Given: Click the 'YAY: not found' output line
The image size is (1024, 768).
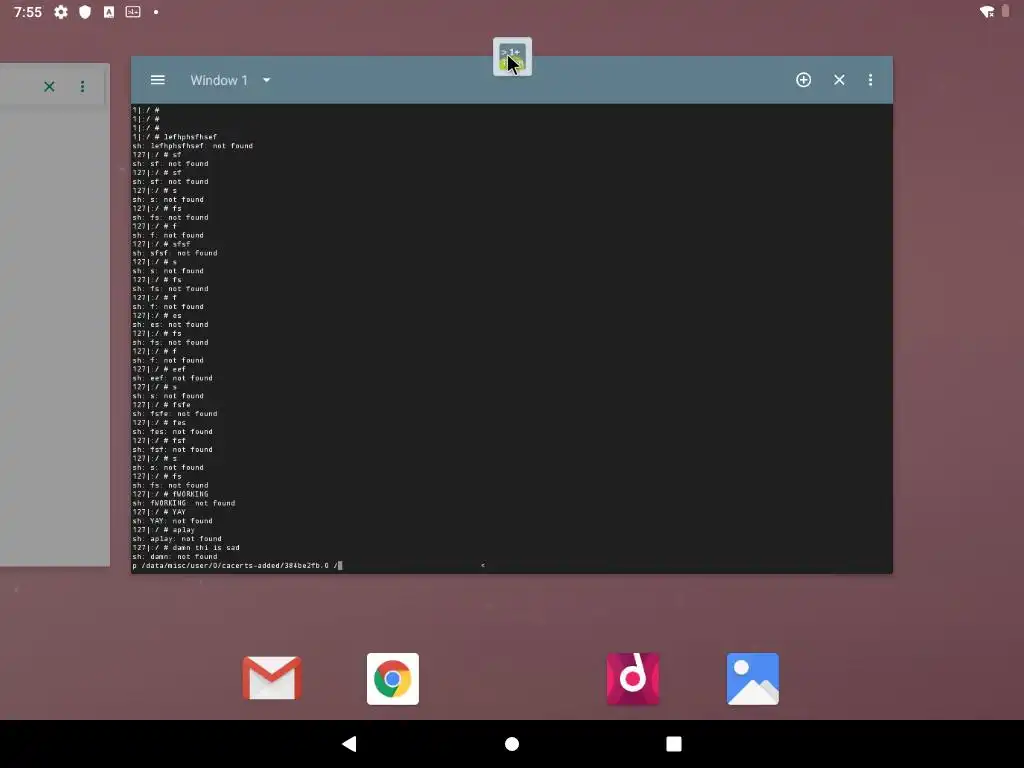Looking at the screenshot, I should tap(172, 521).
